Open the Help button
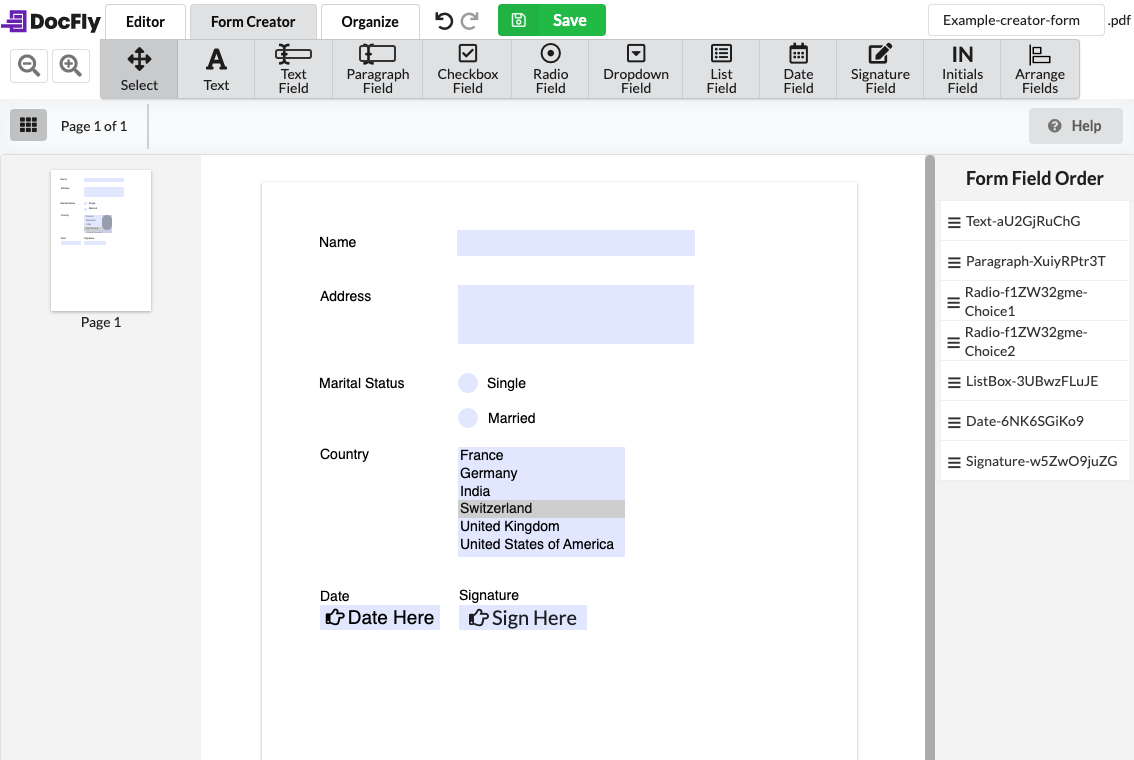1134x760 pixels. pos(1076,125)
